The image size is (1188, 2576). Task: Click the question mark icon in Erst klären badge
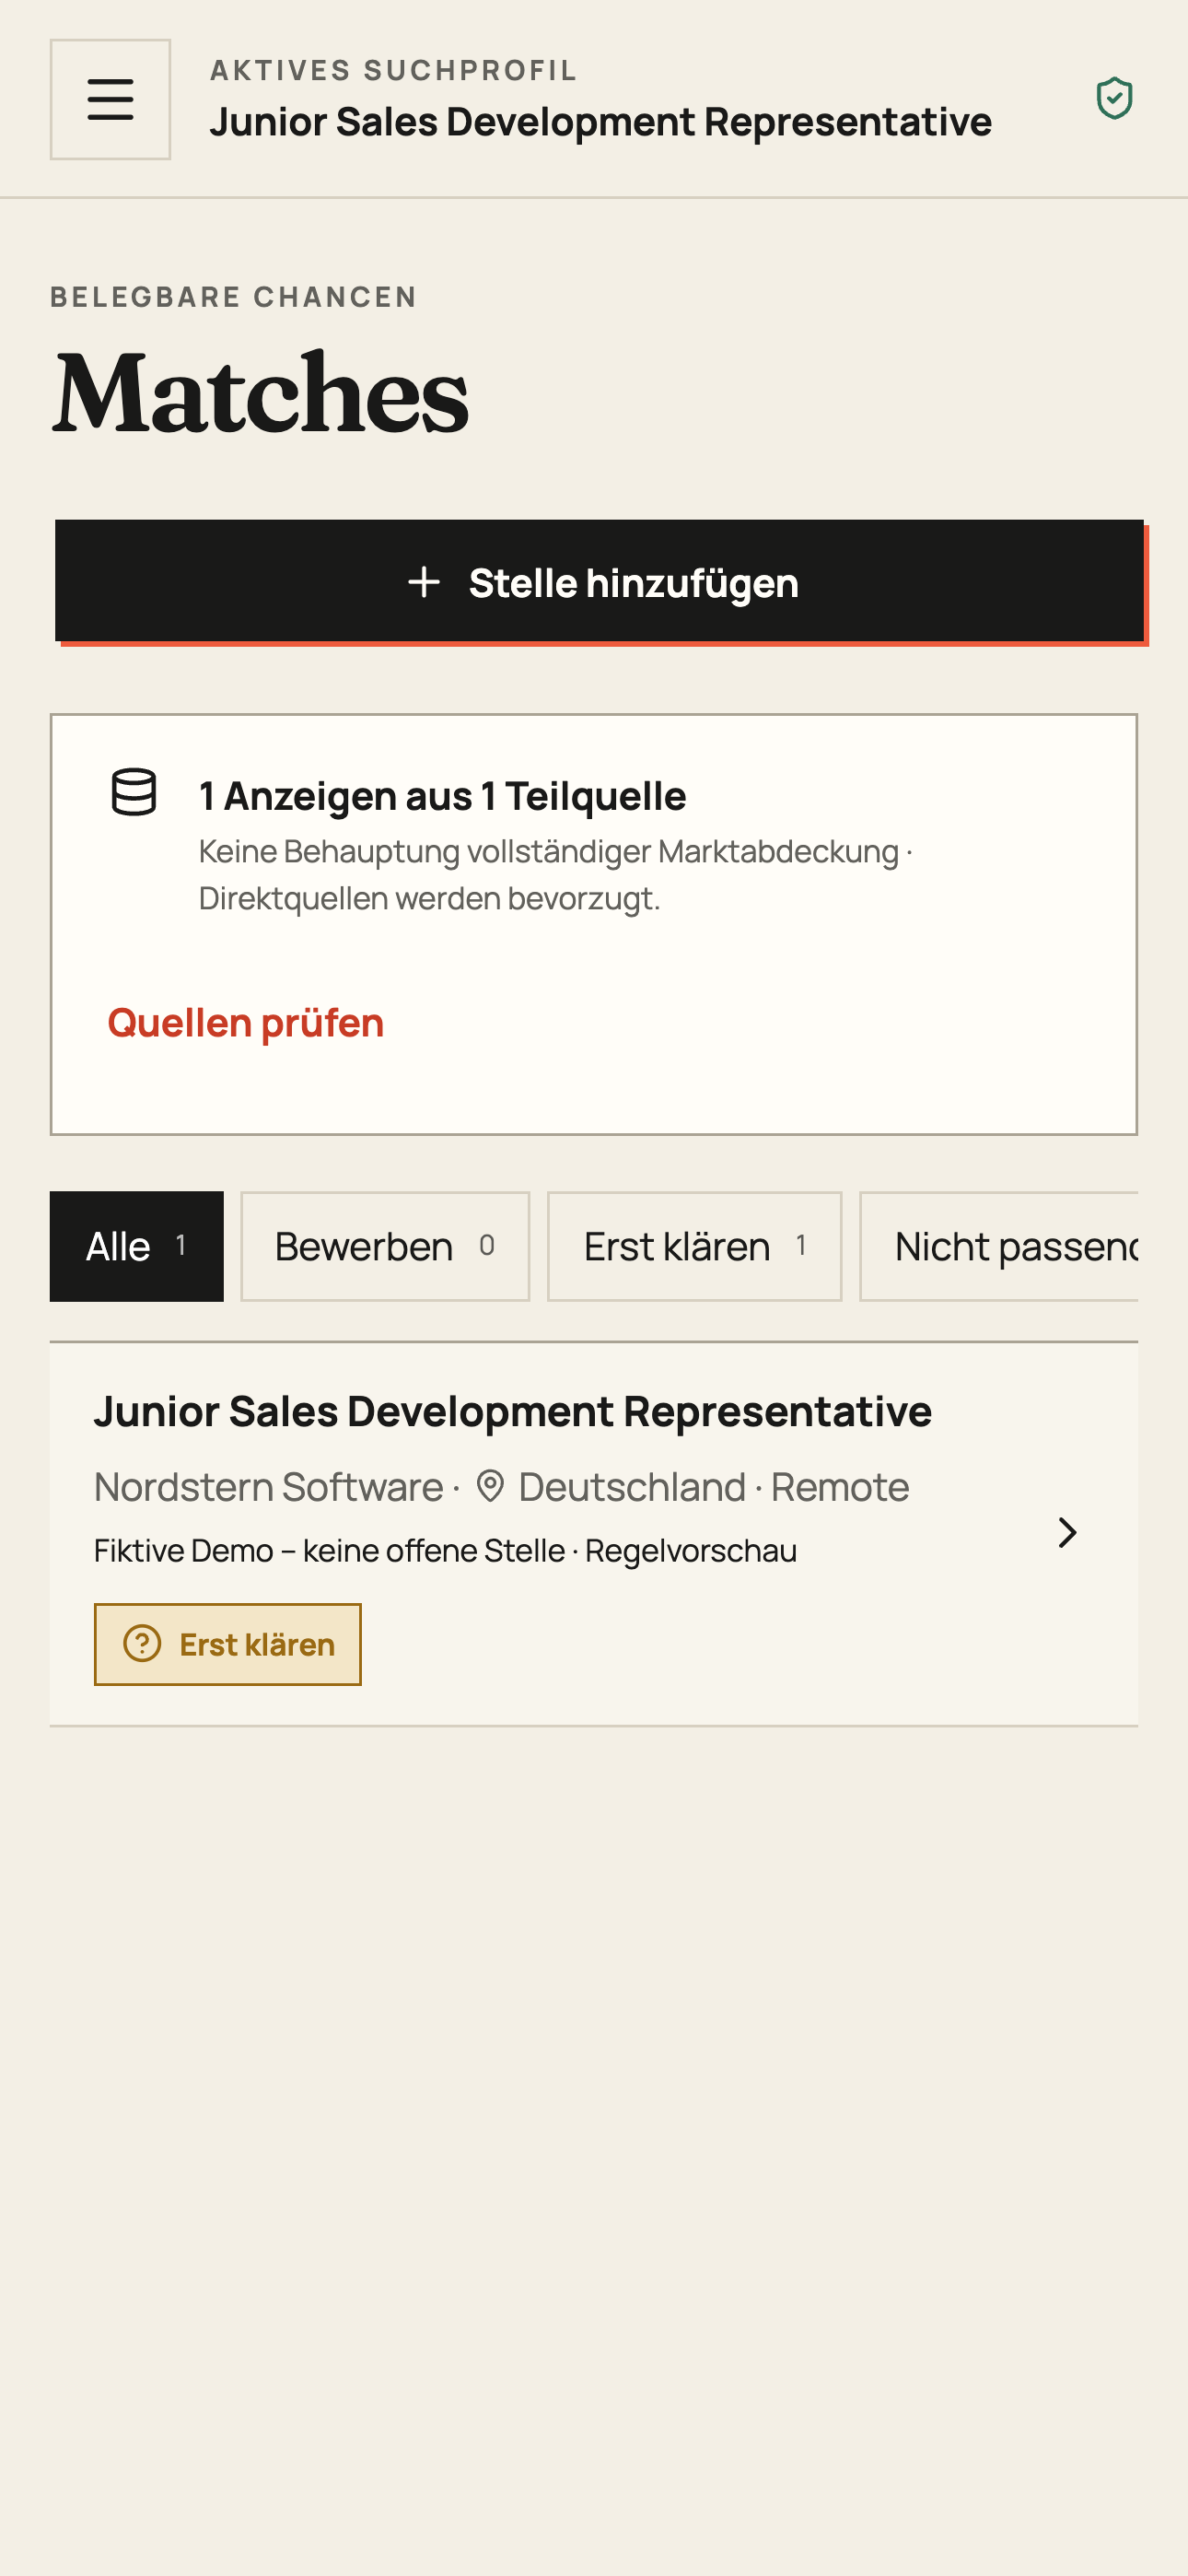142,1643
